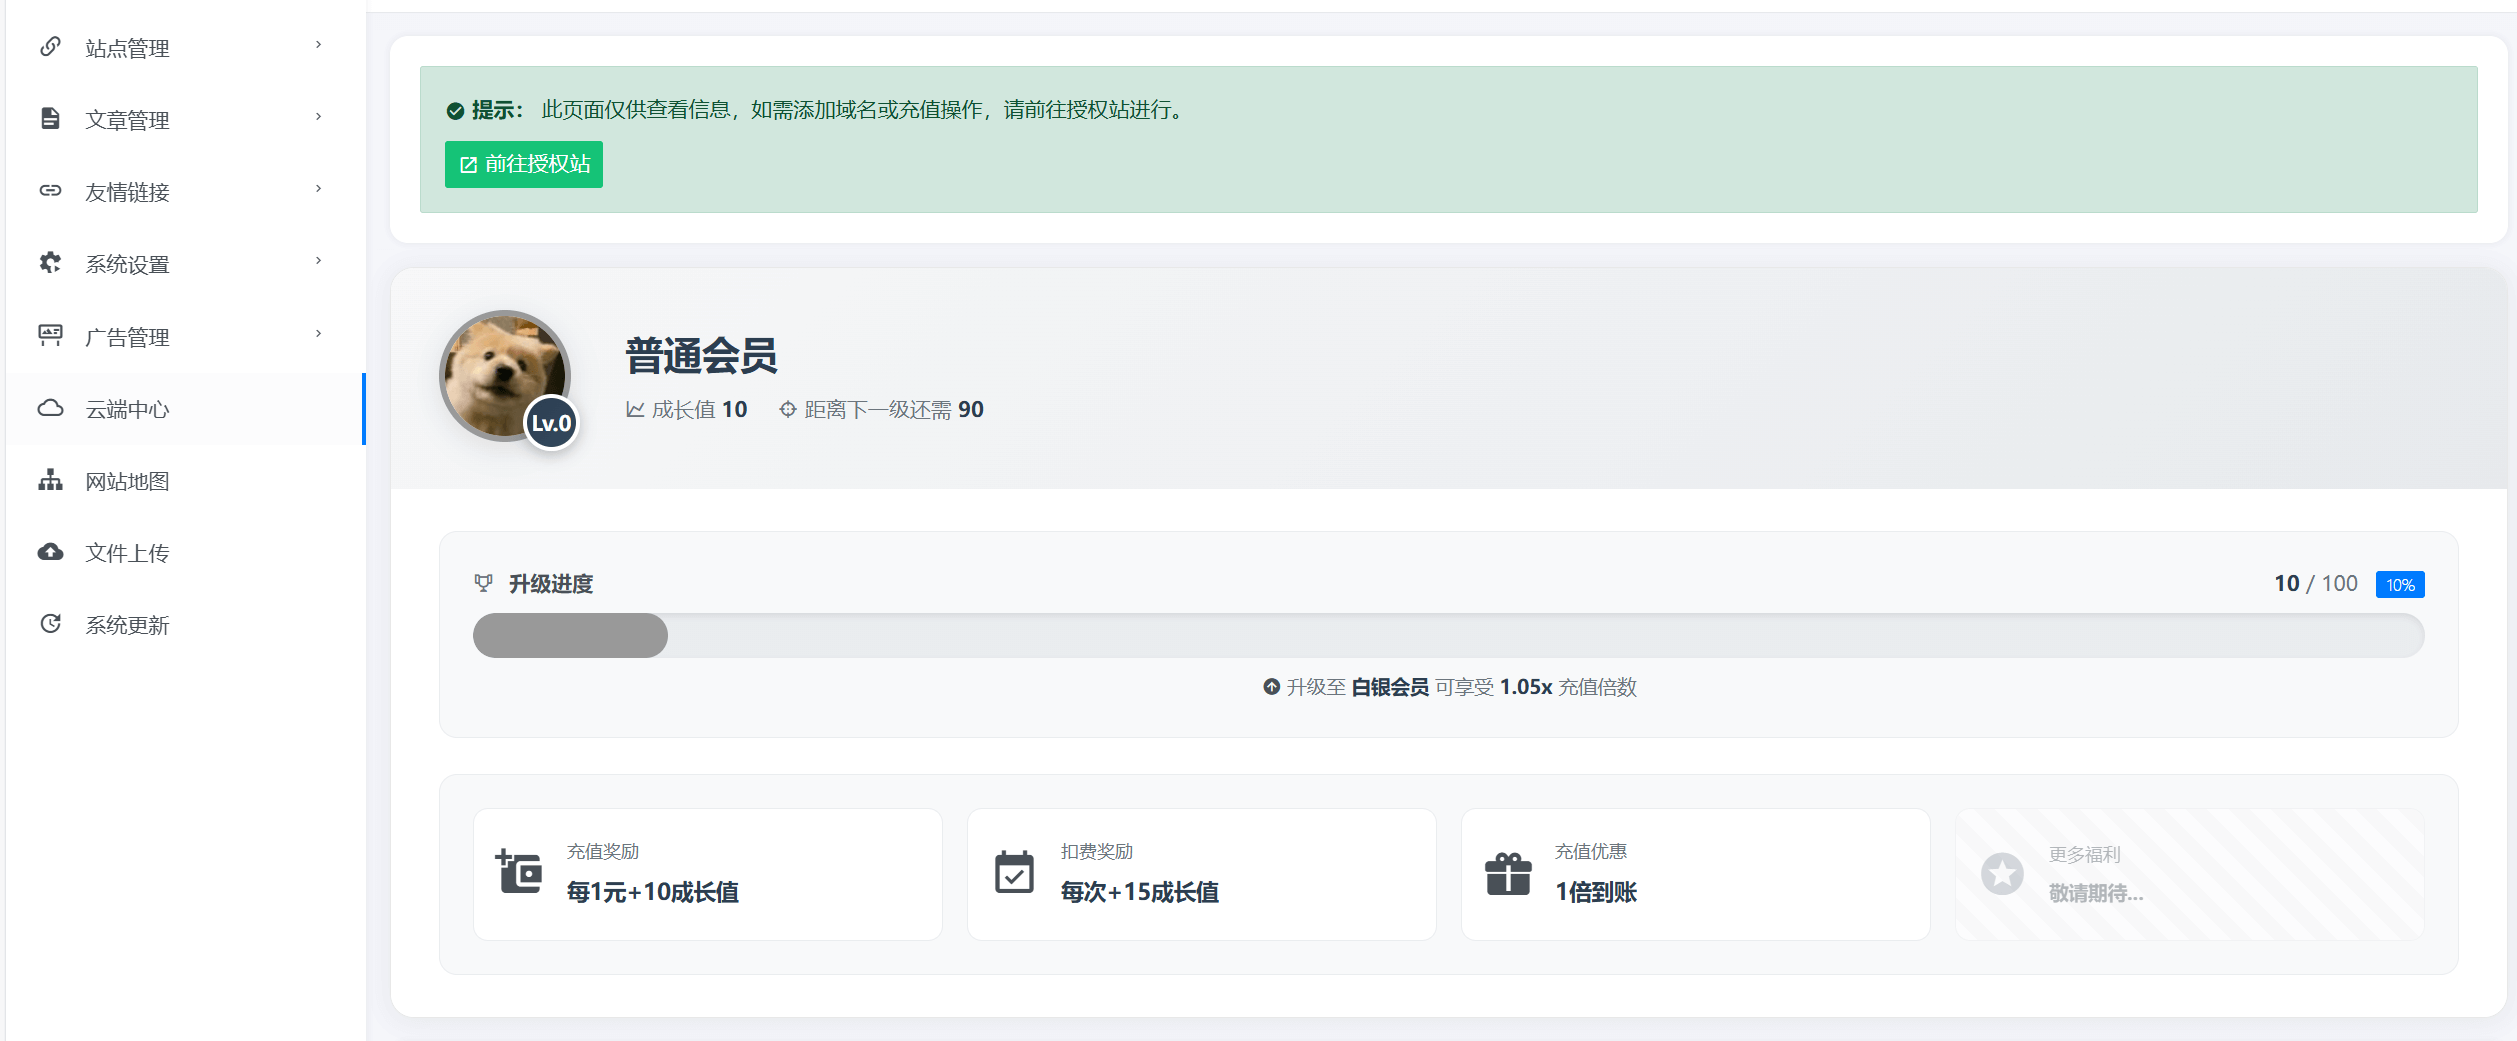Click the 白银会员 upgrade link text
Image resolution: width=2517 pixels, height=1041 pixels.
pyautogui.click(x=1389, y=688)
